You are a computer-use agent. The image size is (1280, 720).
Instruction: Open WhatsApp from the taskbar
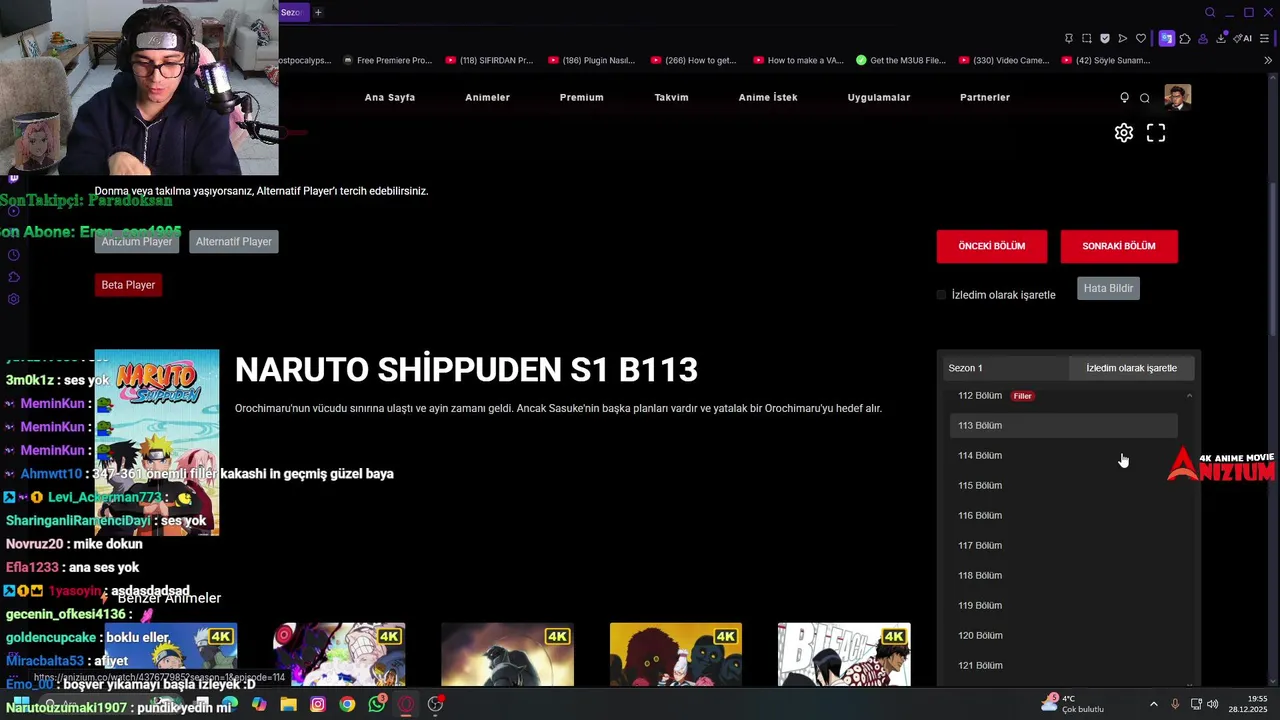[x=377, y=704]
